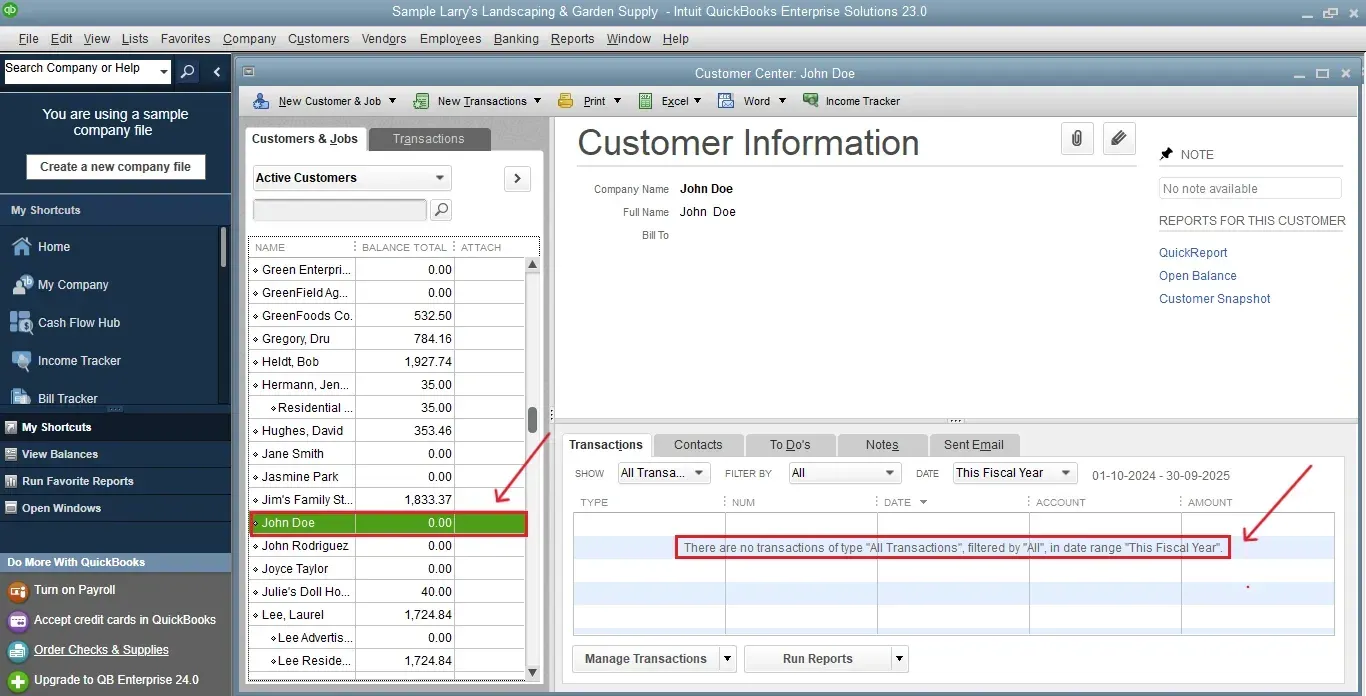Open Open Balance report link
This screenshot has width=1366, height=696.
coord(1198,276)
